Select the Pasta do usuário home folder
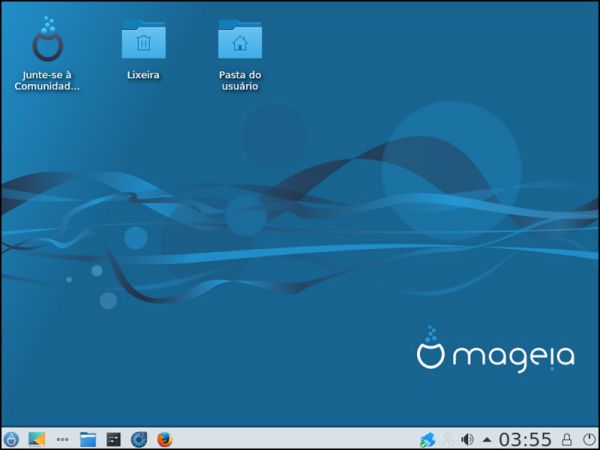 pyautogui.click(x=240, y=39)
